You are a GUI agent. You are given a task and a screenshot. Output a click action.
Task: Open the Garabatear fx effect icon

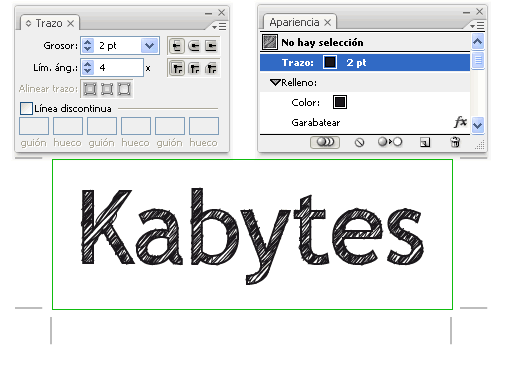(x=460, y=122)
